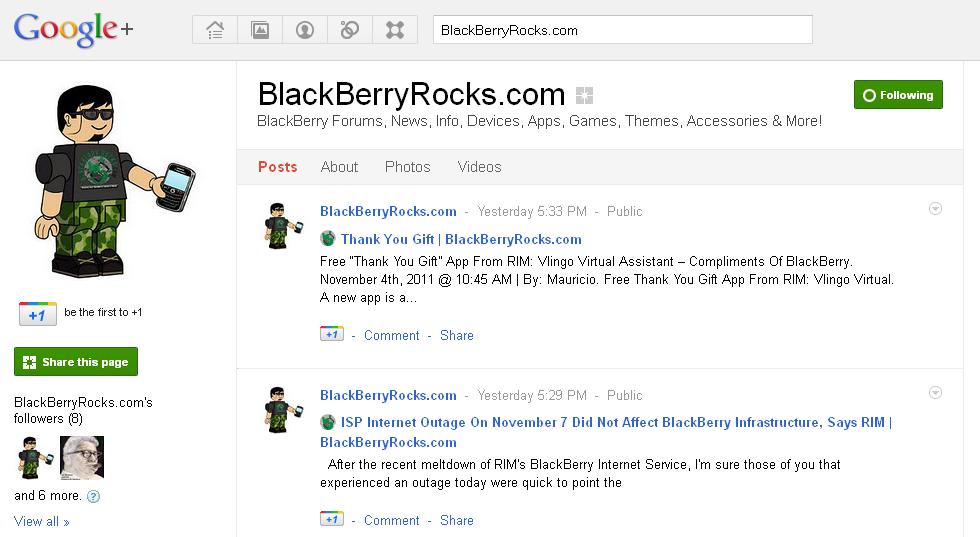Screen dimensions: 980x537
Task: Click the Public label on 5:29 PM post
Action: 624,395
